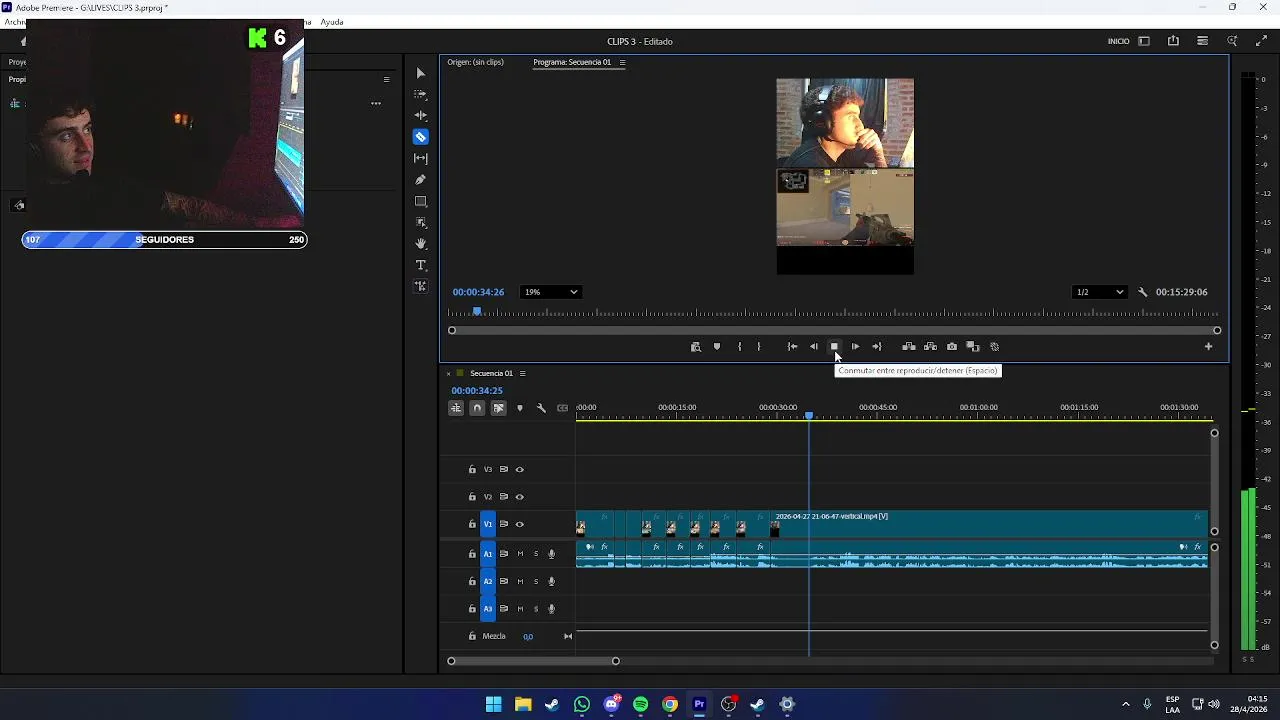1280x720 pixels.
Task: Toggle insert and overwrite sequences as nests
Action: pos(455,408)
